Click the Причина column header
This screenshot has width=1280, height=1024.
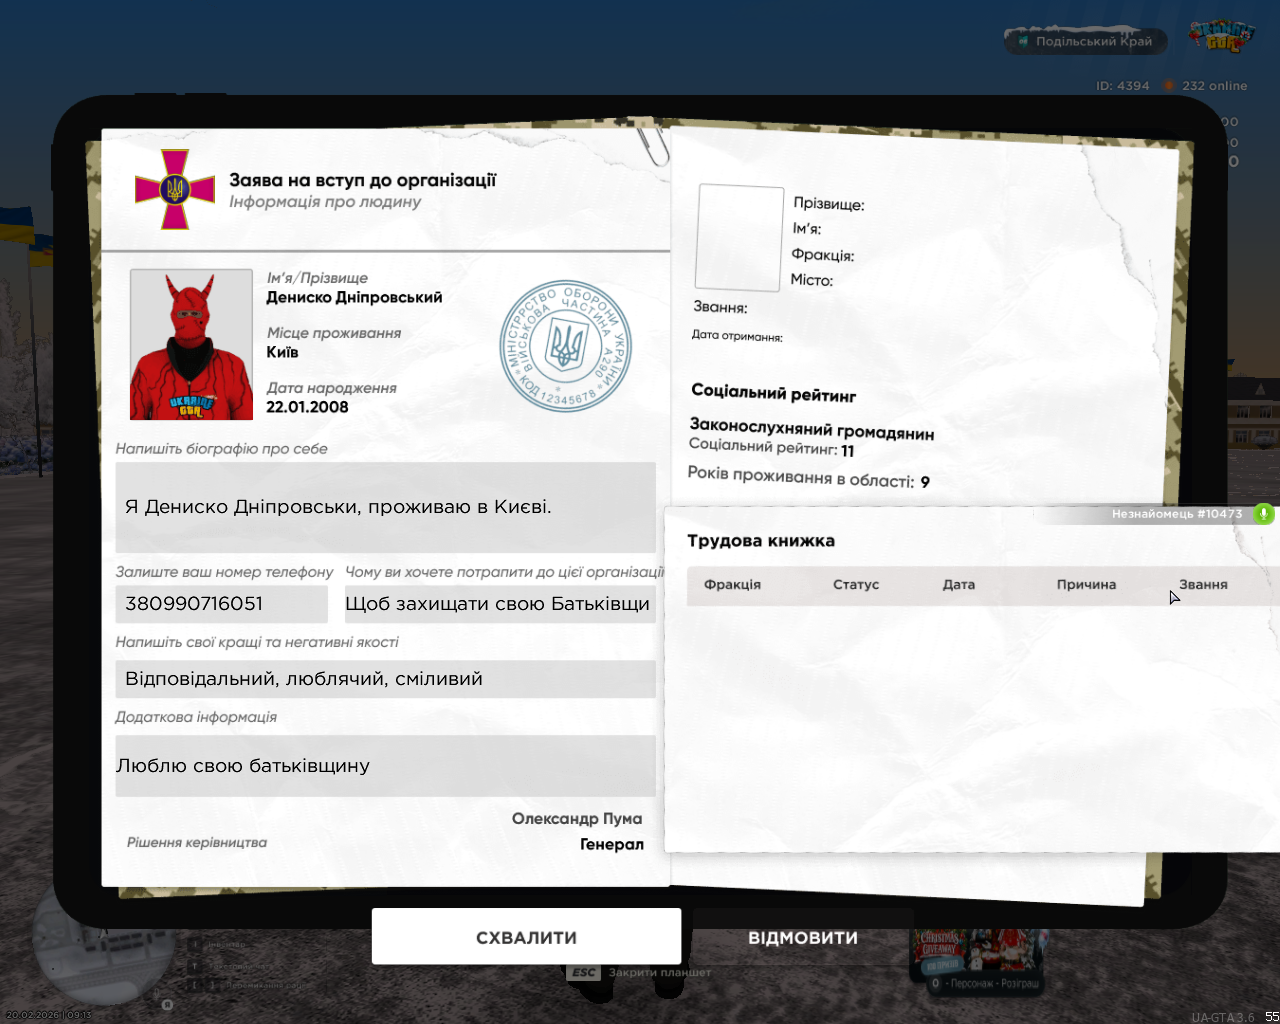pos(1086,585)
